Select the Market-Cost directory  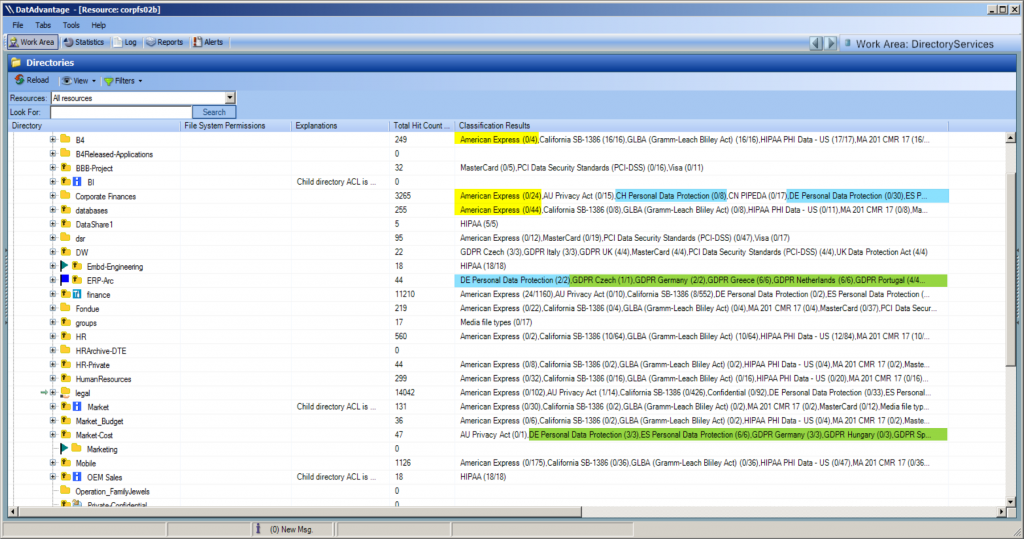(94, 435)
